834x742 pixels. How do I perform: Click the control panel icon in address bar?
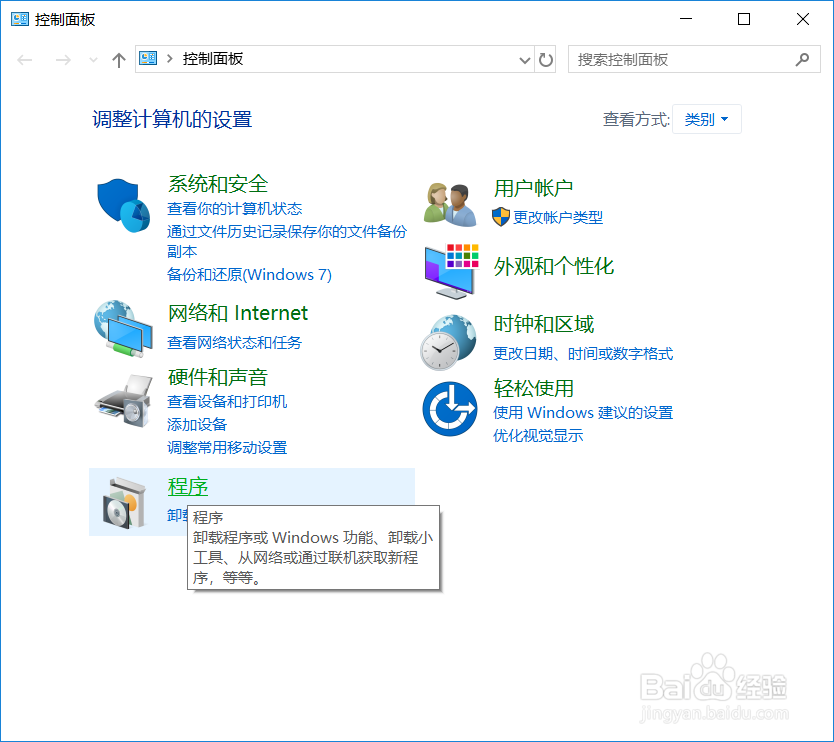(148, 59)
